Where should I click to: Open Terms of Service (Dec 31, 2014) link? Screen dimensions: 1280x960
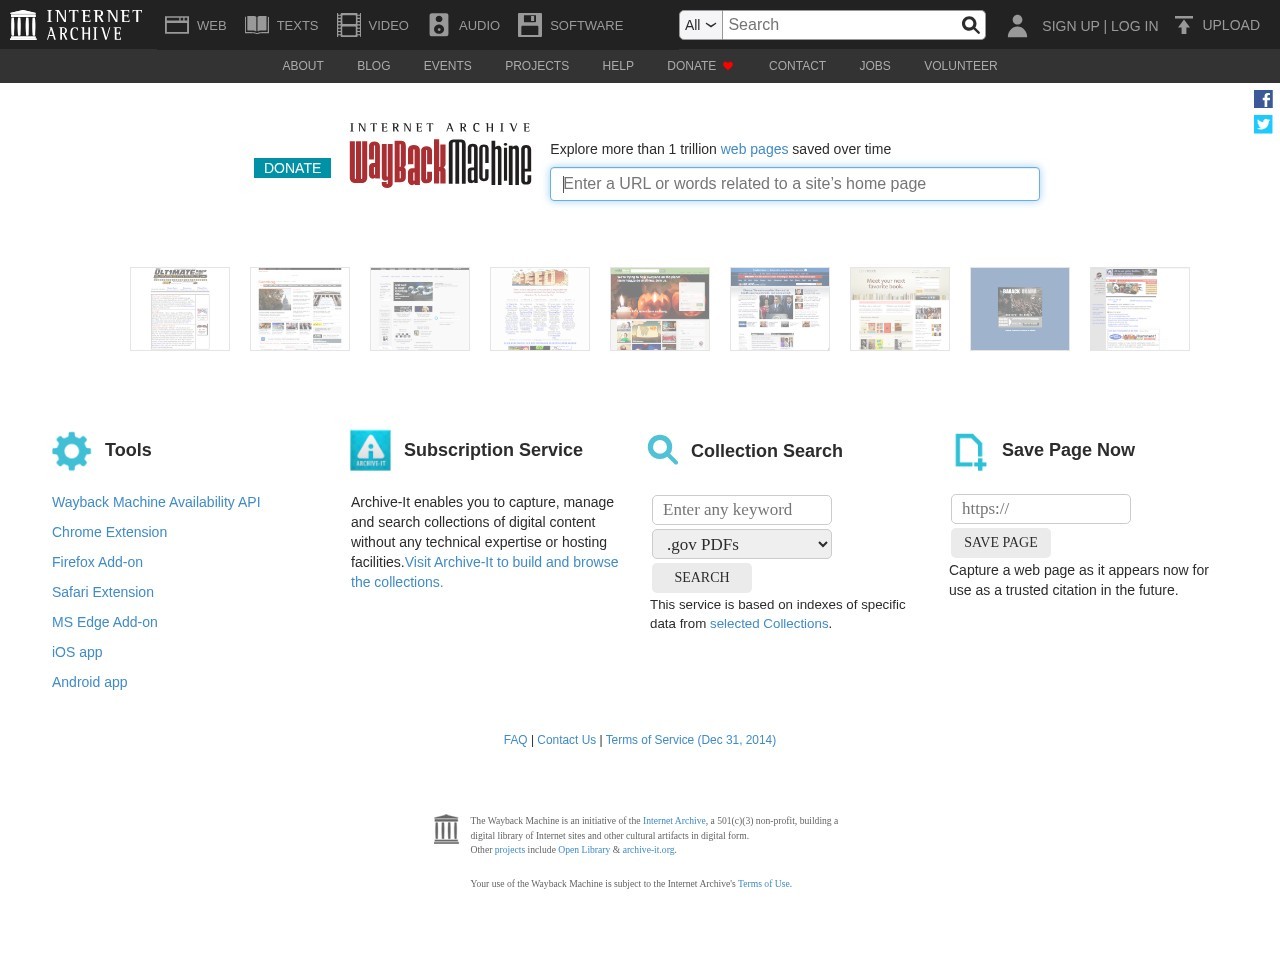[x=691, y=740]
